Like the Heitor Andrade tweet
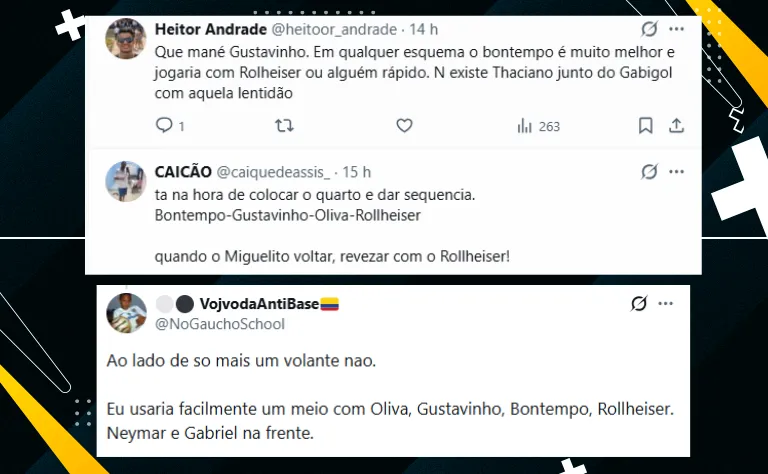Image resolution: width=768 pixels, height=474 pixels. pyautogui.click(x=404, y=126)
